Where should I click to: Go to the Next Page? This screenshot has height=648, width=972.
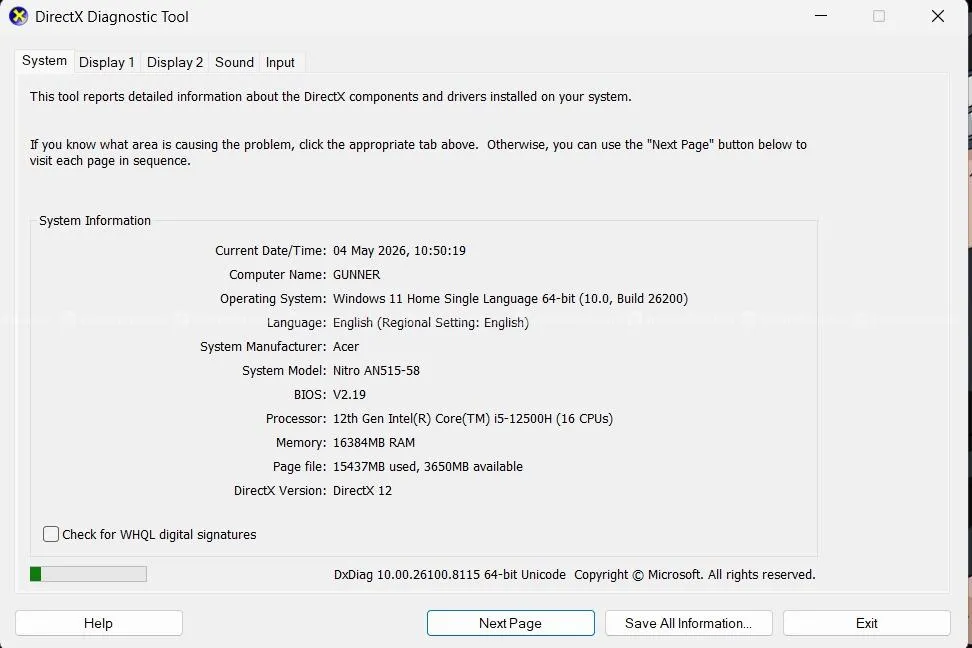pyautogui.click(x=510, y=623)
